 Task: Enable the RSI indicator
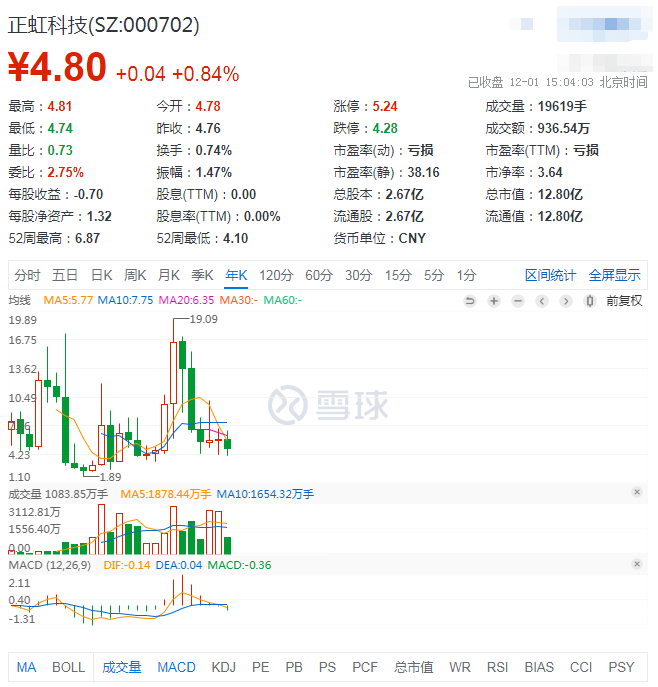pos(498,669)
